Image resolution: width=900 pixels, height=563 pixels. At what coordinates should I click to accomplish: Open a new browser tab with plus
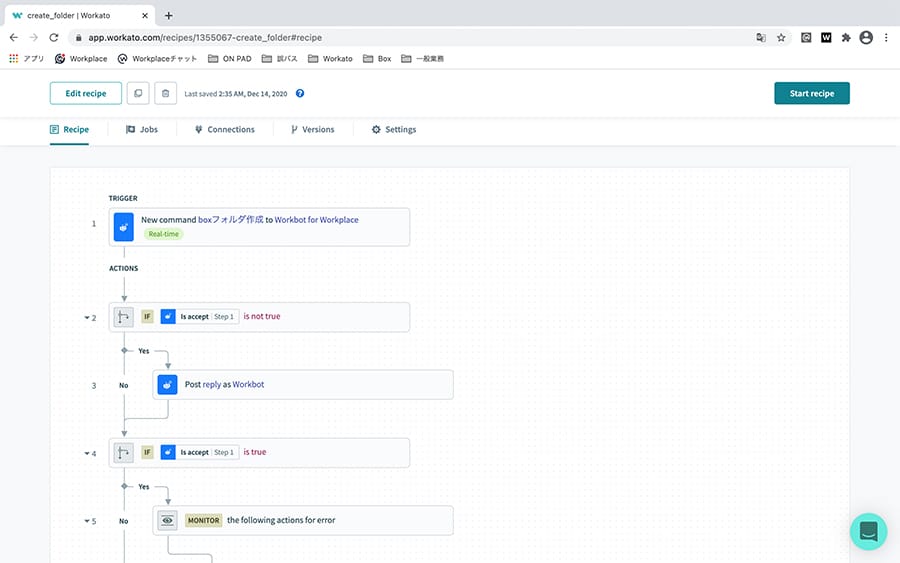click(169, 15)
